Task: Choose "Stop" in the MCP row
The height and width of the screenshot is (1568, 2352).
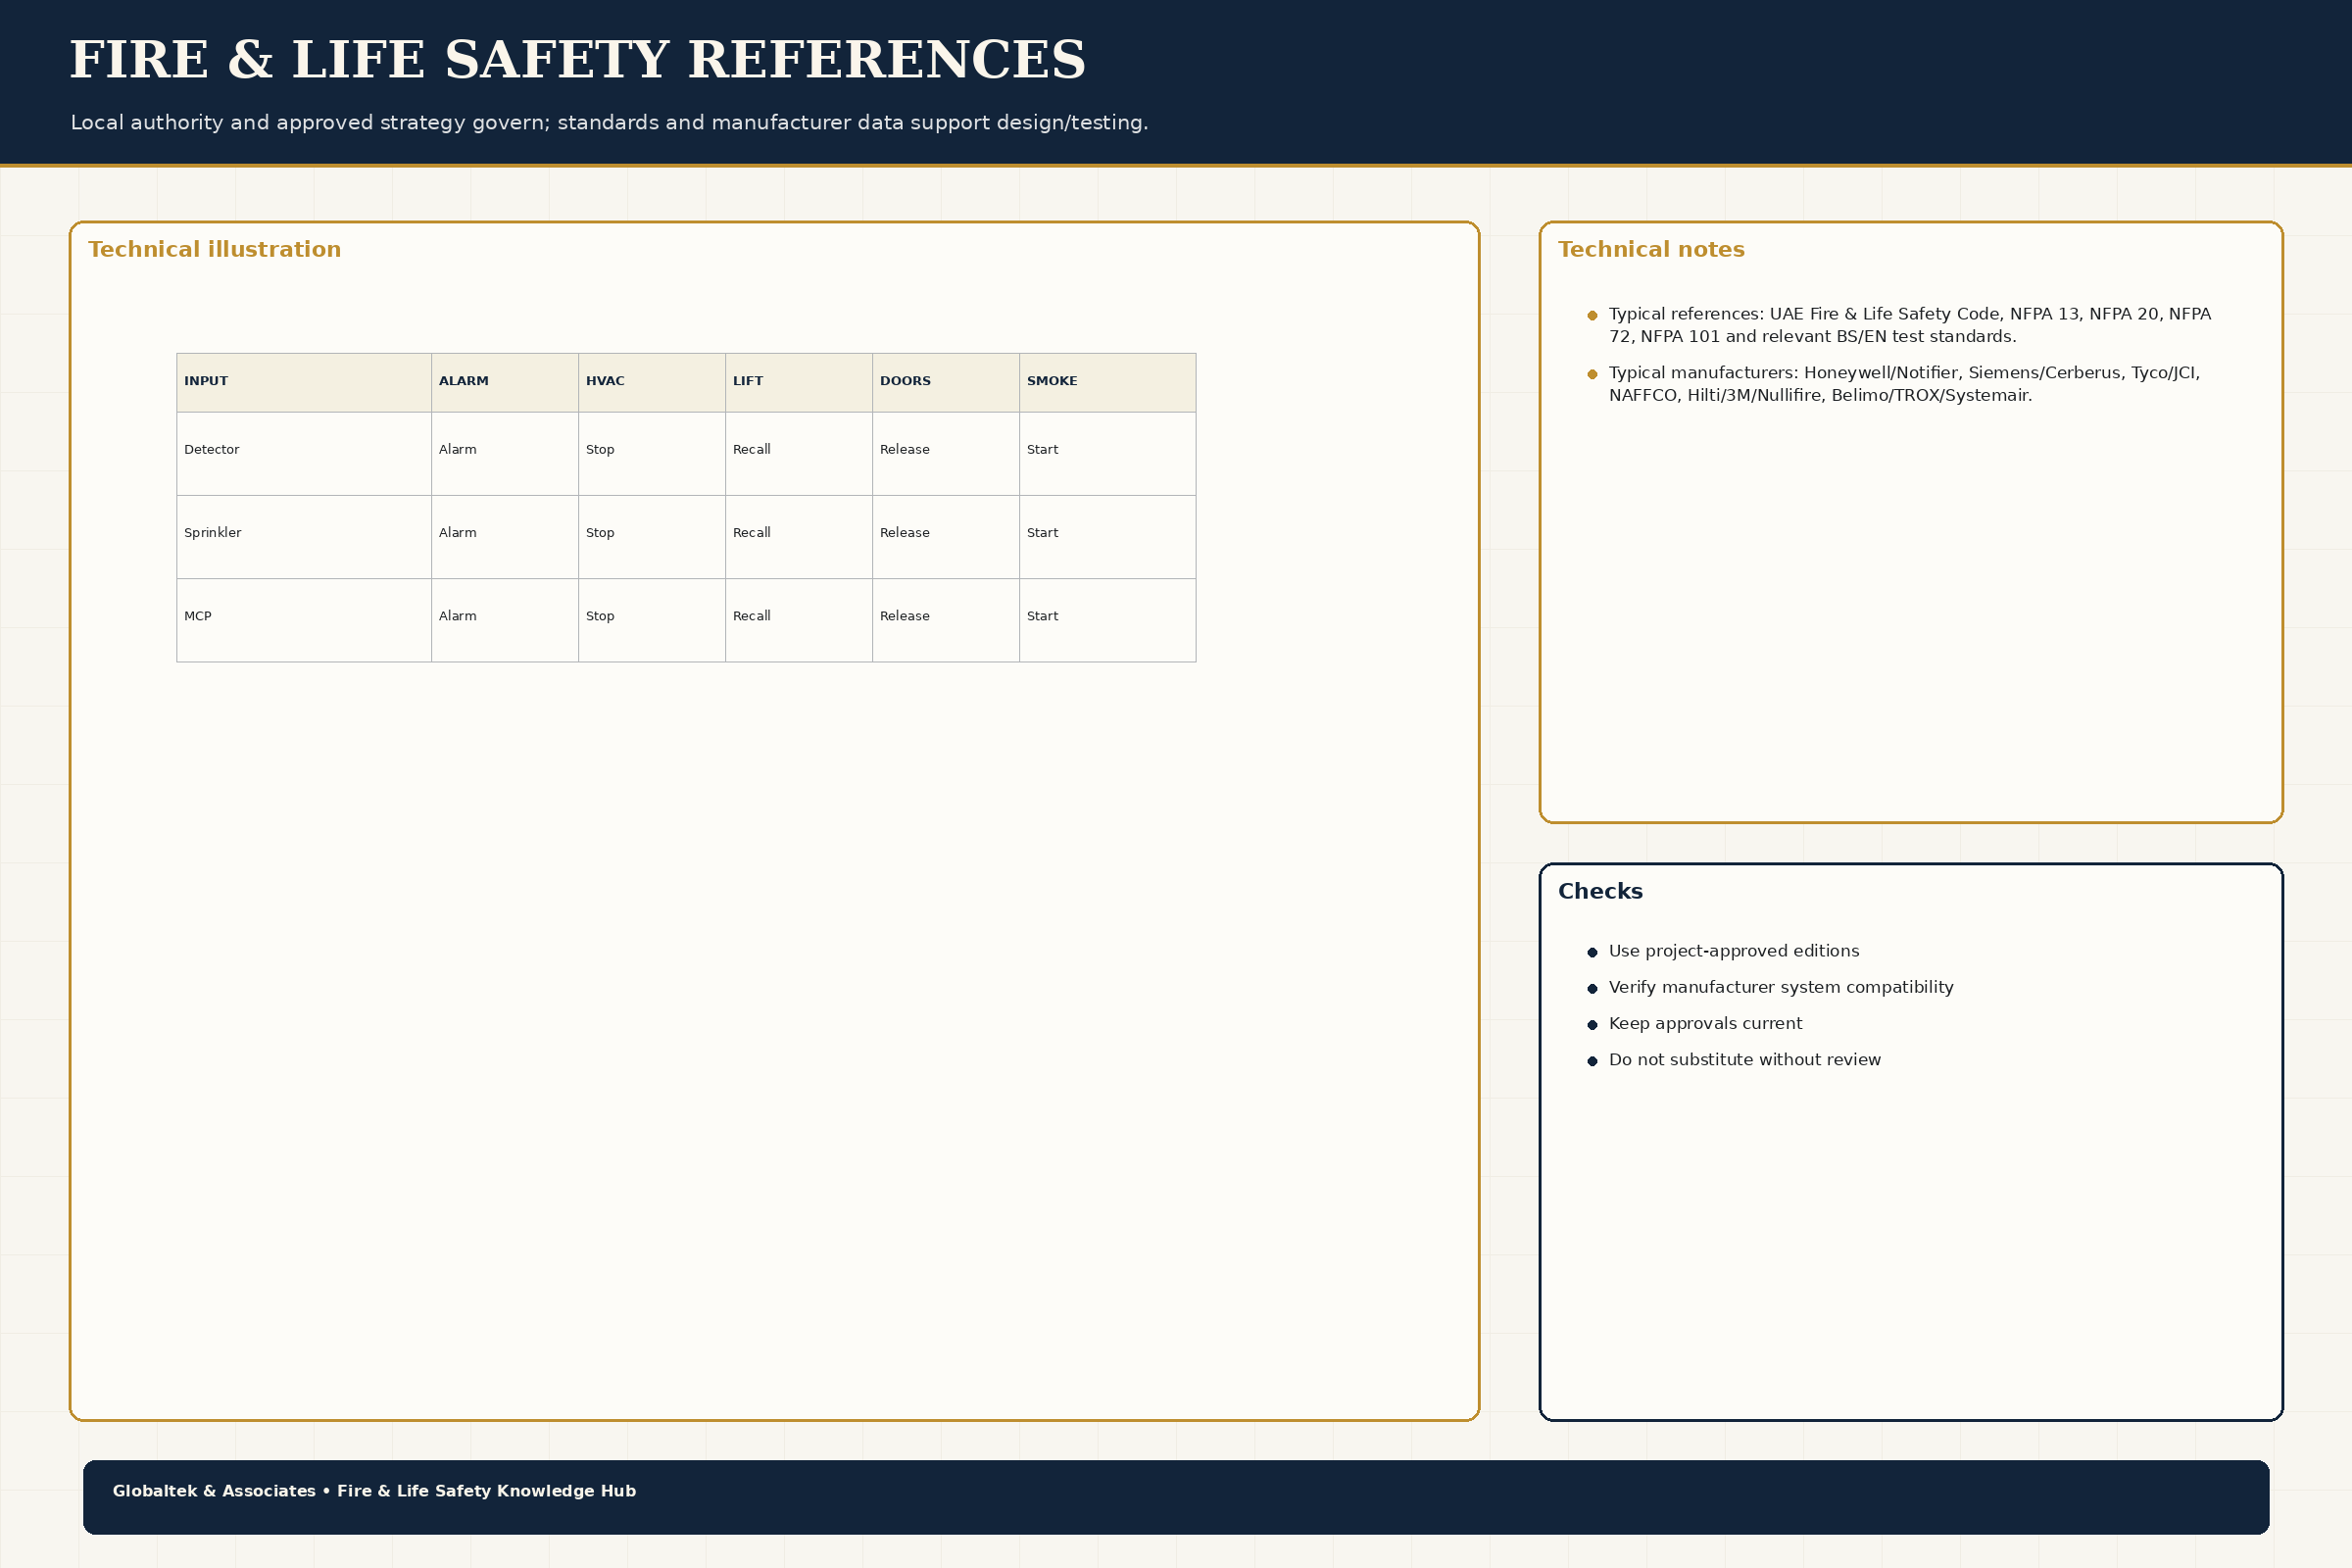Action: pos(600,616)
